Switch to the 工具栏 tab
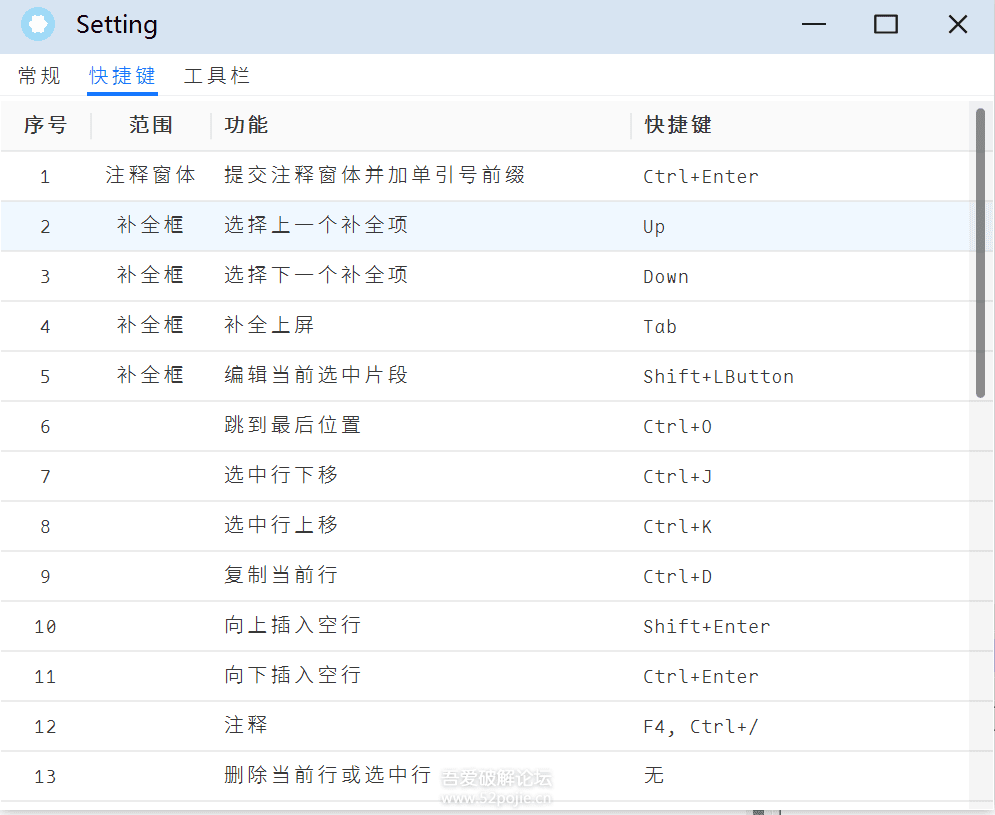Screen dimensions: 995x815 (x=216, y=76)
